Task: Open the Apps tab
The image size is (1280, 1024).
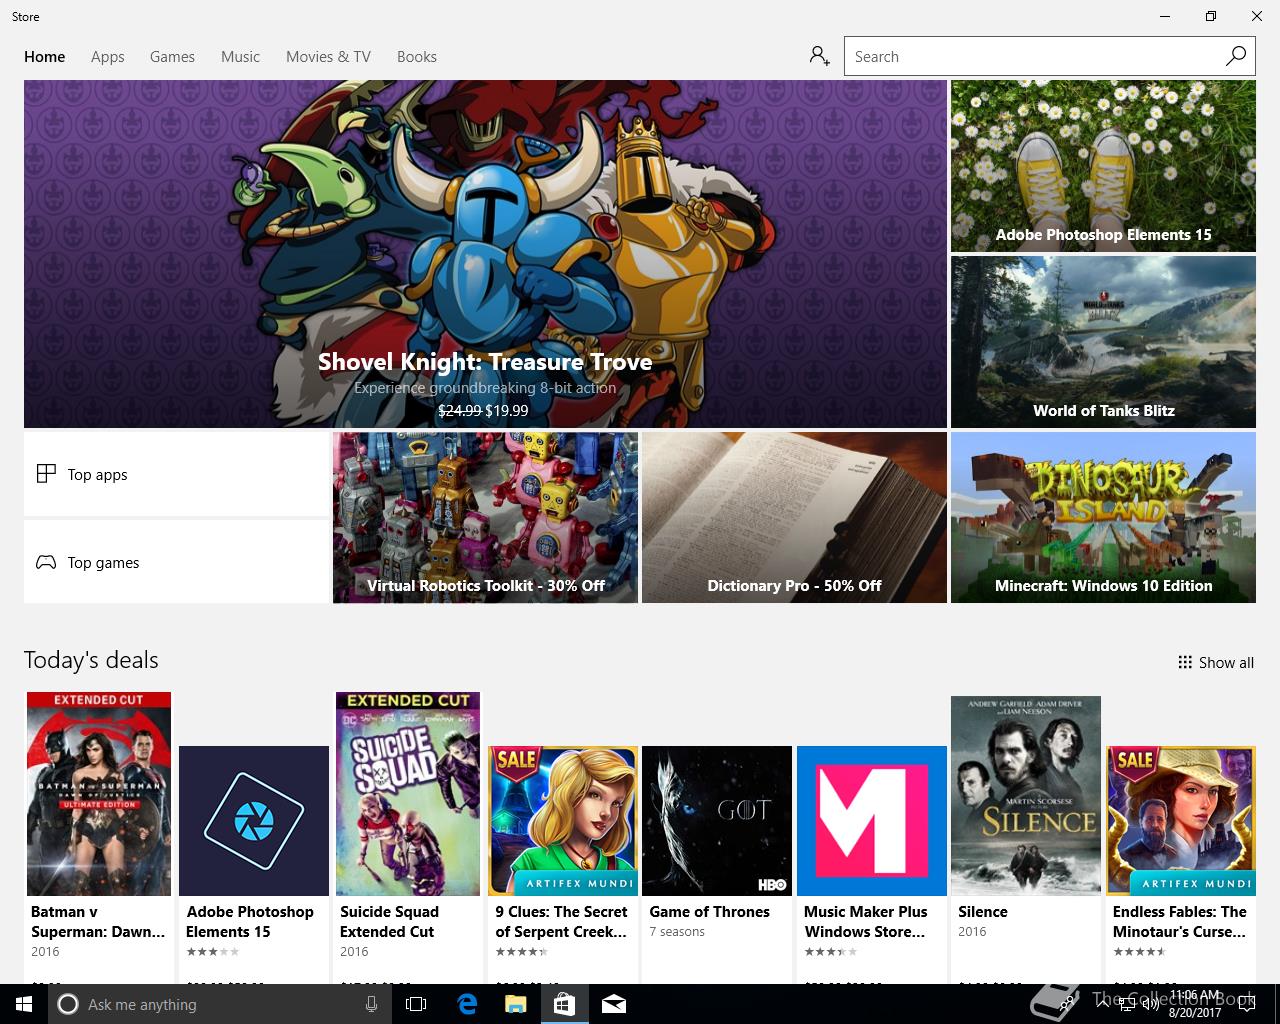Action: [x=108, y=56]
